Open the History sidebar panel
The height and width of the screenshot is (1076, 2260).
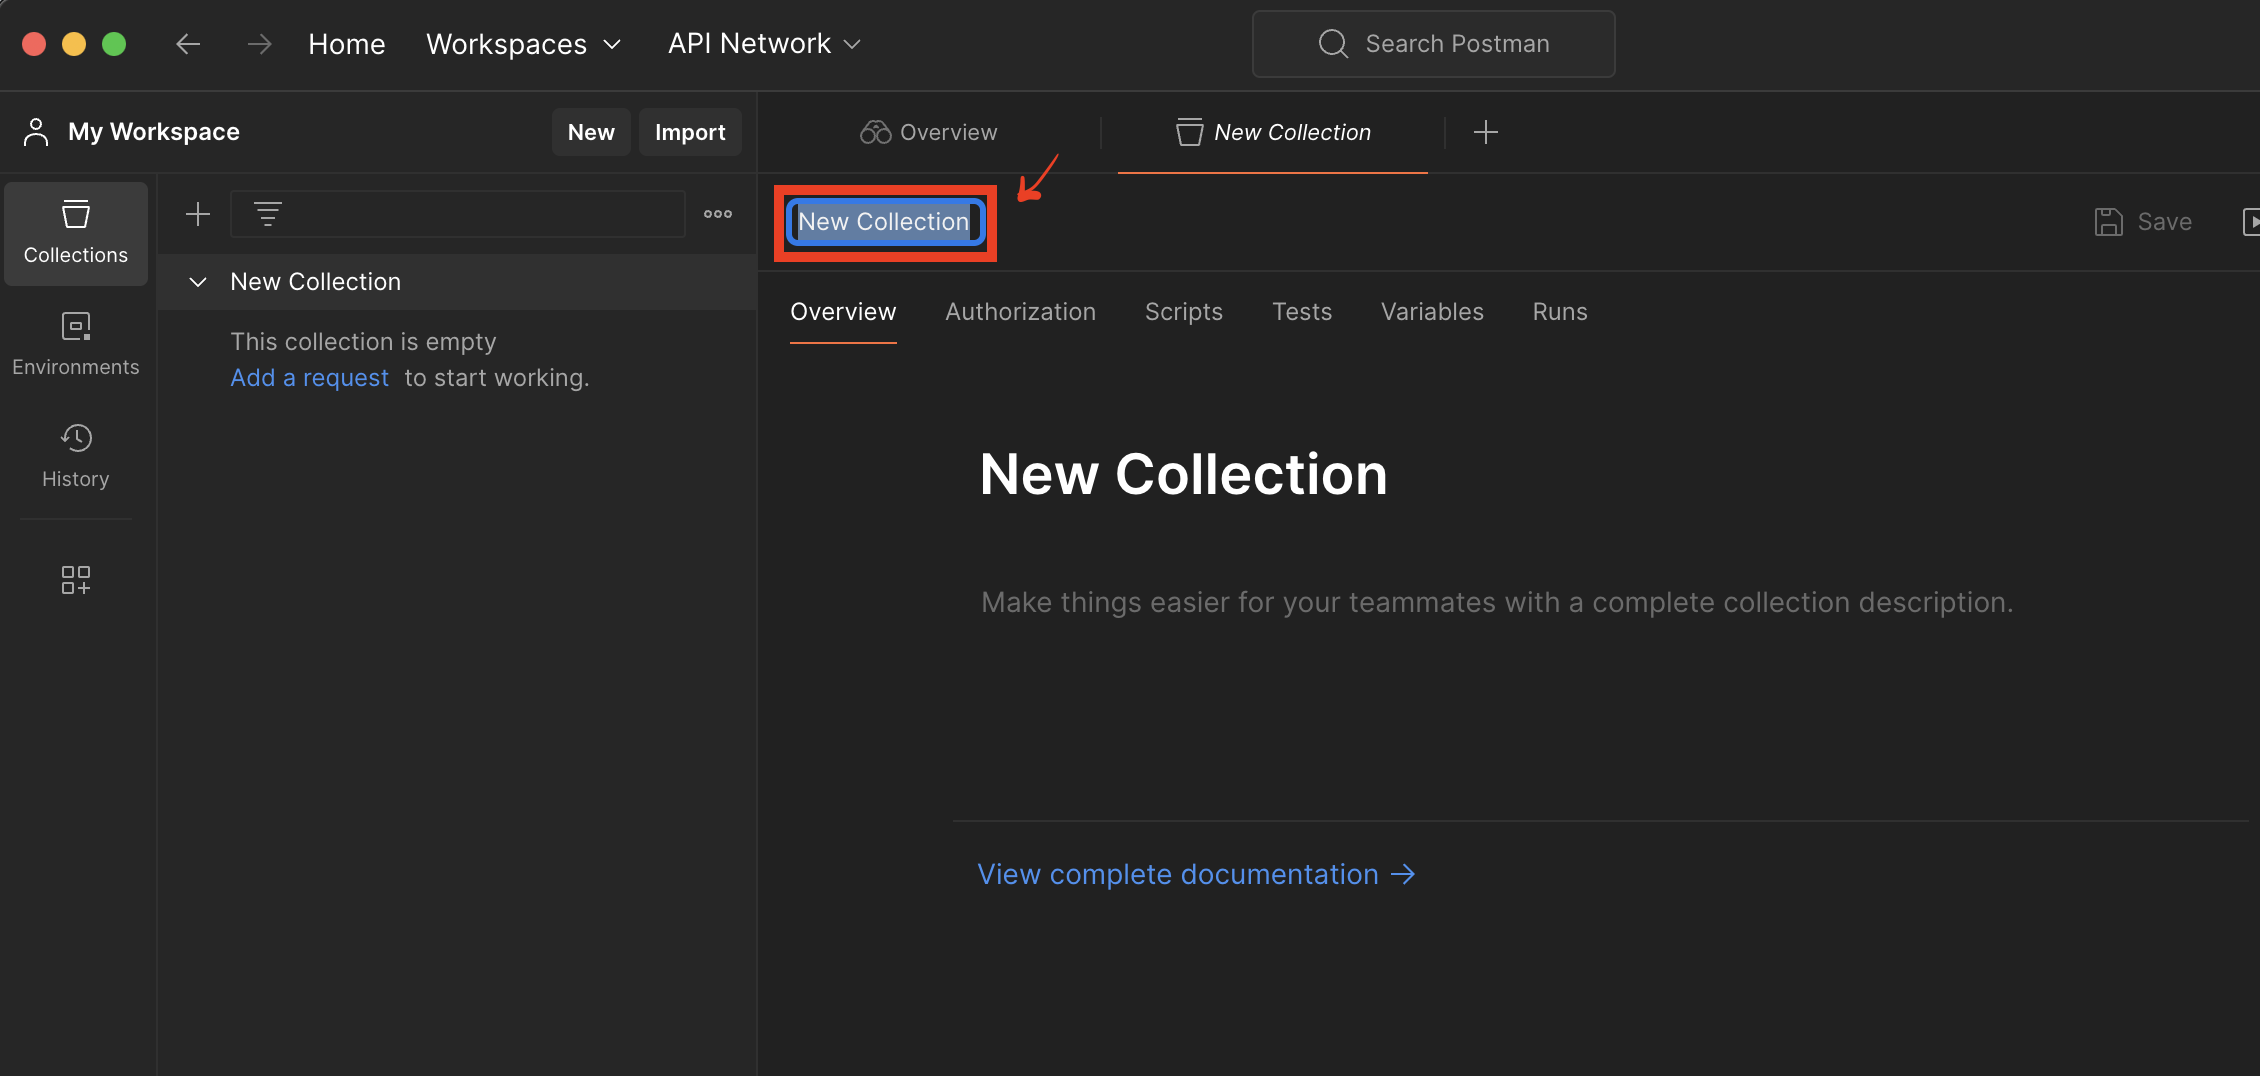[x=76, y=456]
